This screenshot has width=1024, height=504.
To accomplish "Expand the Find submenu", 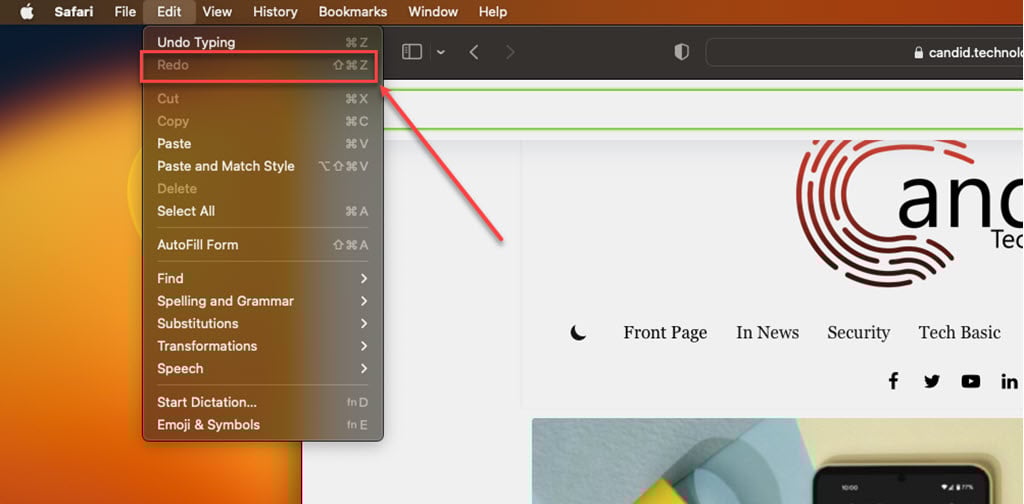I will [263, 279].
